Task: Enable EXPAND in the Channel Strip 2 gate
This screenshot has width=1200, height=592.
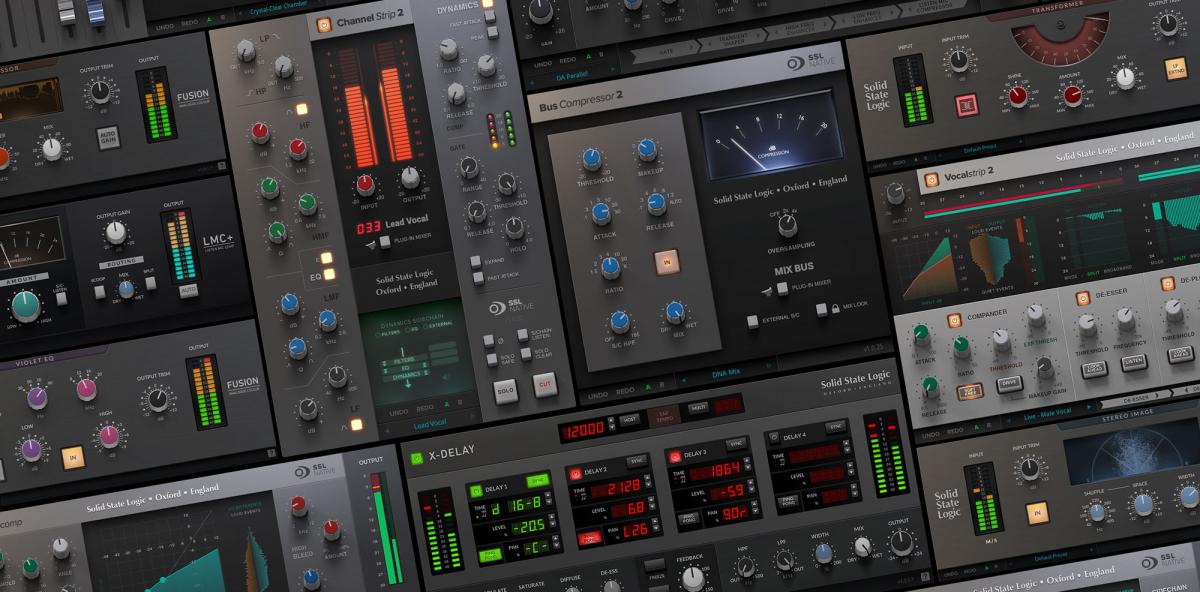Action: tap(477, 263)
